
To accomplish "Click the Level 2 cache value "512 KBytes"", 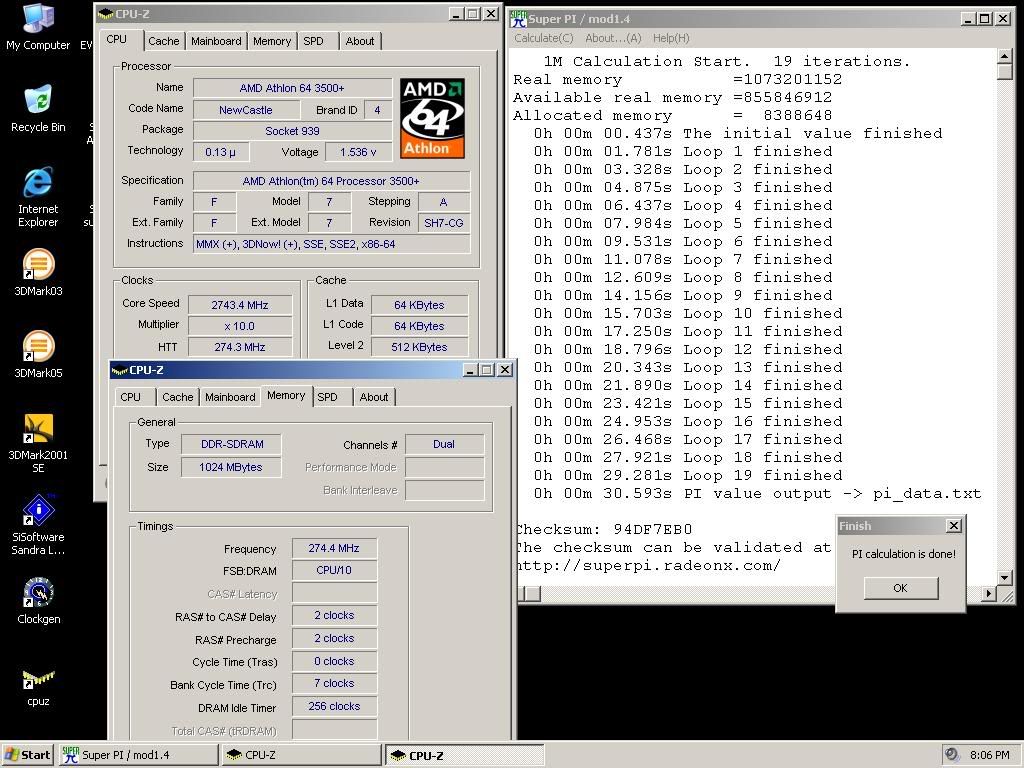I will (419, 347).
